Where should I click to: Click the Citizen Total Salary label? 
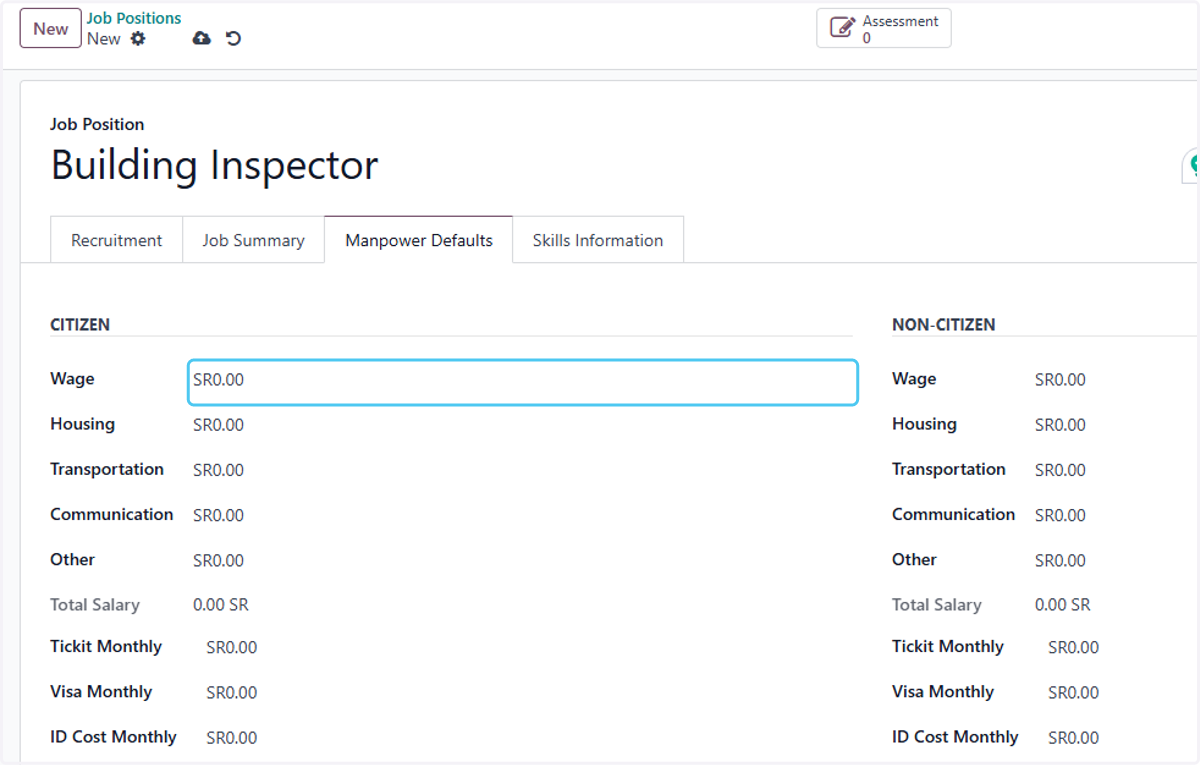[x=95, y=605]
